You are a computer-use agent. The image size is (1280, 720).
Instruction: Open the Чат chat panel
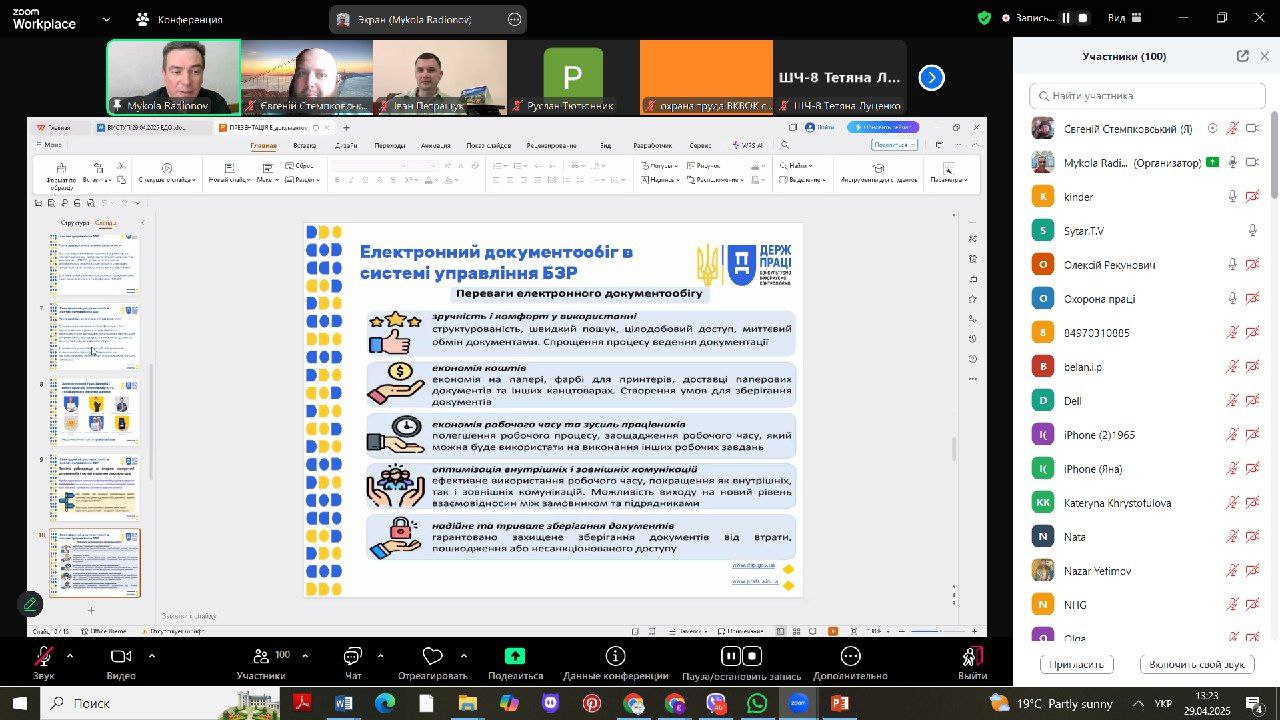pos(353,663)
